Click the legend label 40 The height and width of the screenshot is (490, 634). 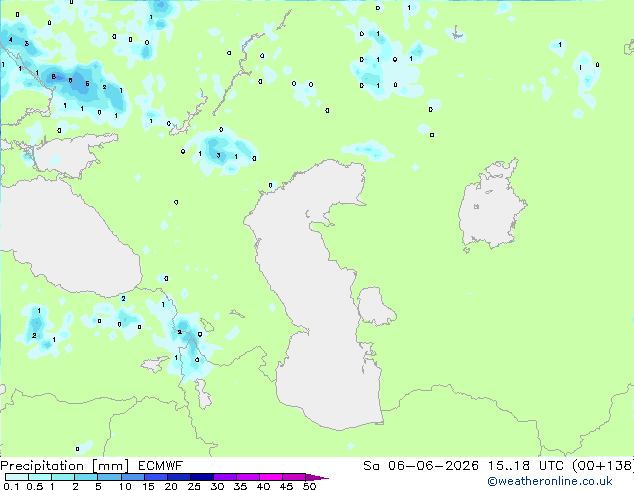pyautogui.click(x=263, y=486)
